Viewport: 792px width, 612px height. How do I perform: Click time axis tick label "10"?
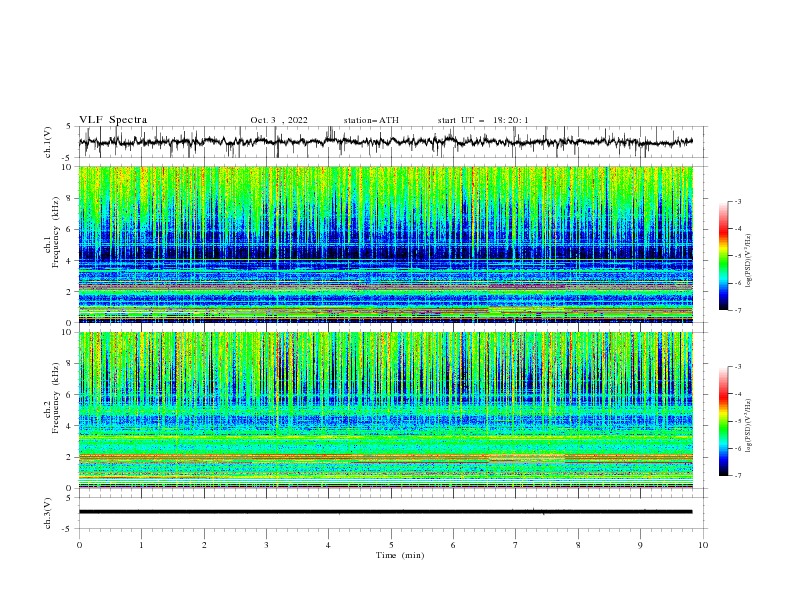point(703,545)
